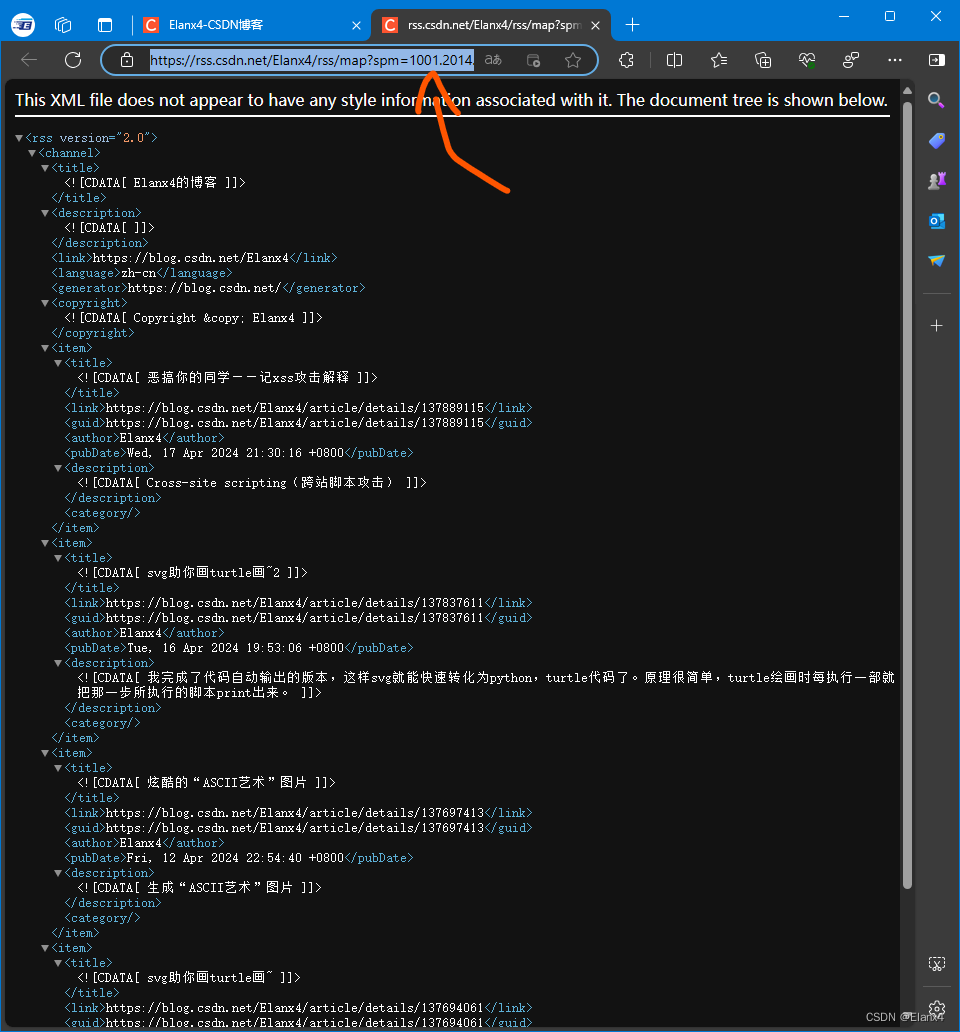This screenshot has height=1032, width=960.
Task: Open Outlook from the sidebar
Action: (937, 221)
